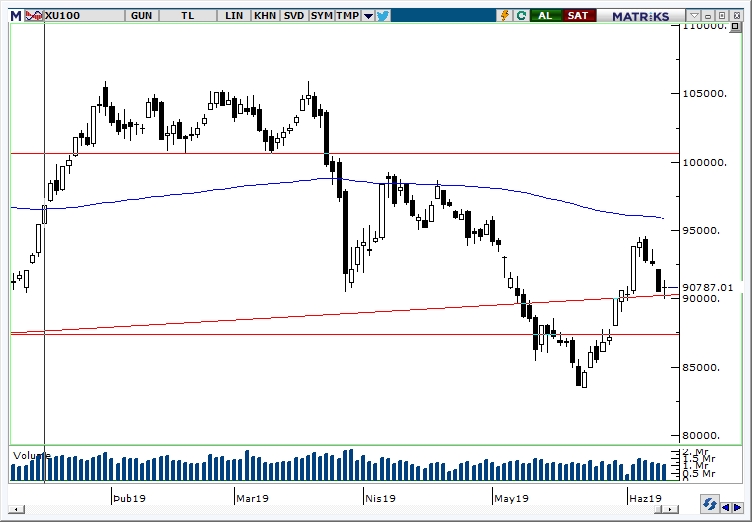Image resolution: width=752 pixels, height=522 pixels.
Task: Expand the dropdown arrow beside TMP
Action: pyautogui.click(x=368, y=16)
